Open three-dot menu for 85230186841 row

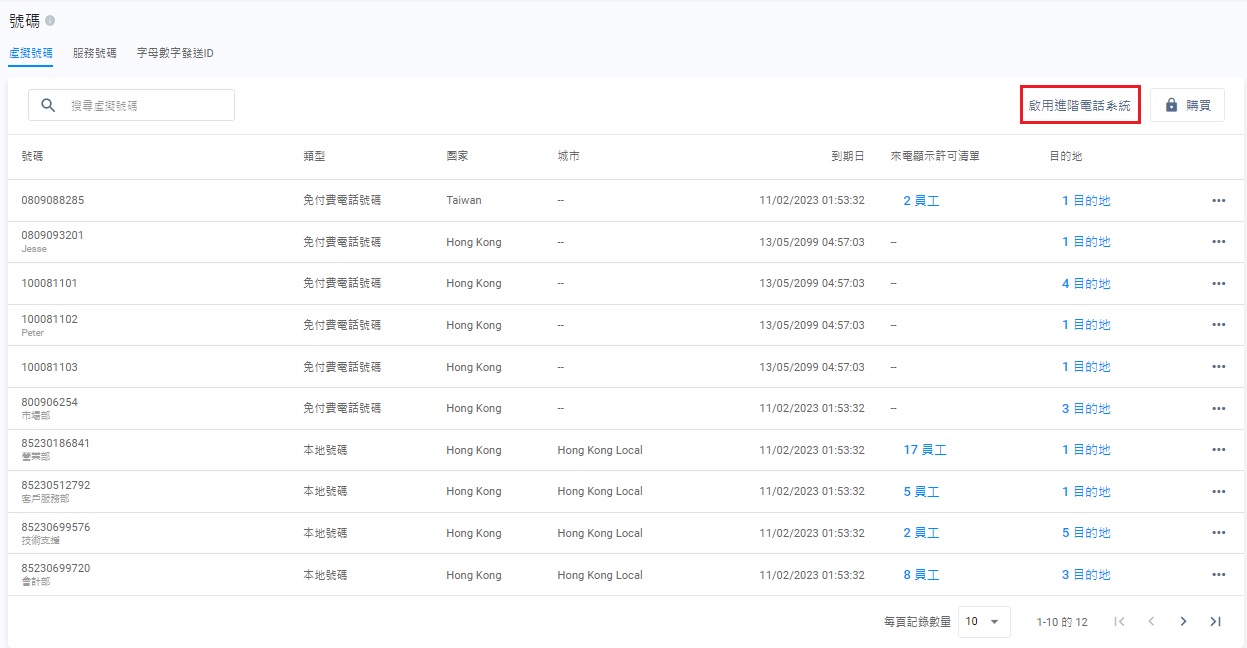pyautogui.click(x=1218, y=450)
